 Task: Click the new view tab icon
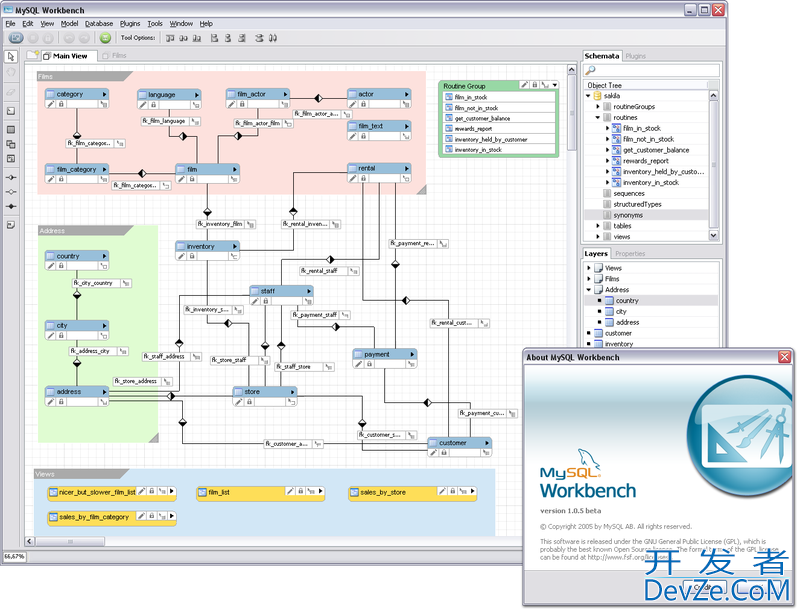point(33,55)
